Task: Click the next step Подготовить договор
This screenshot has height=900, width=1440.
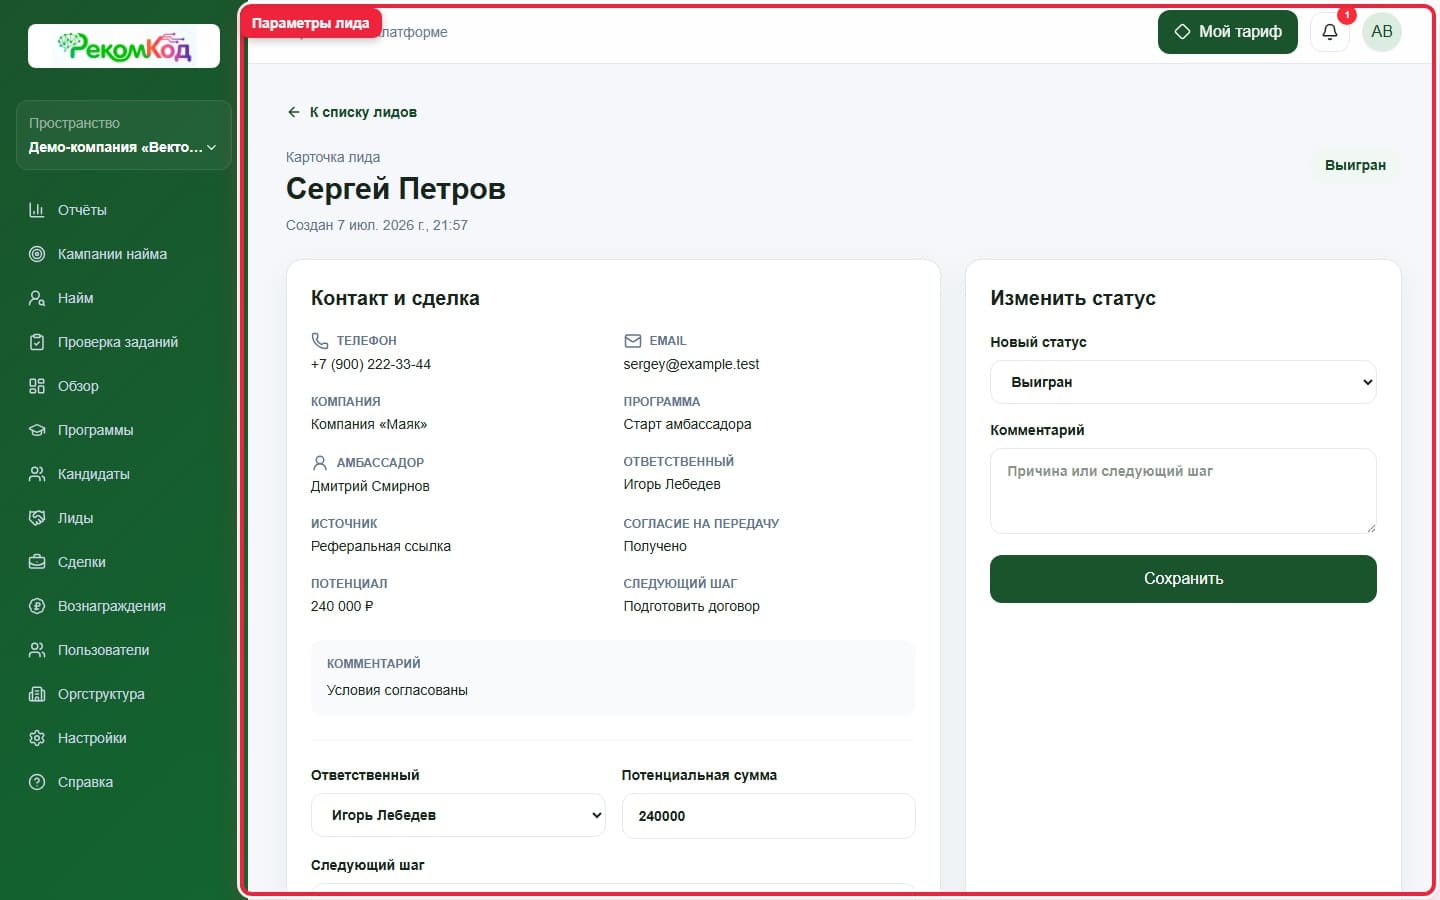Action: point(691,606)
